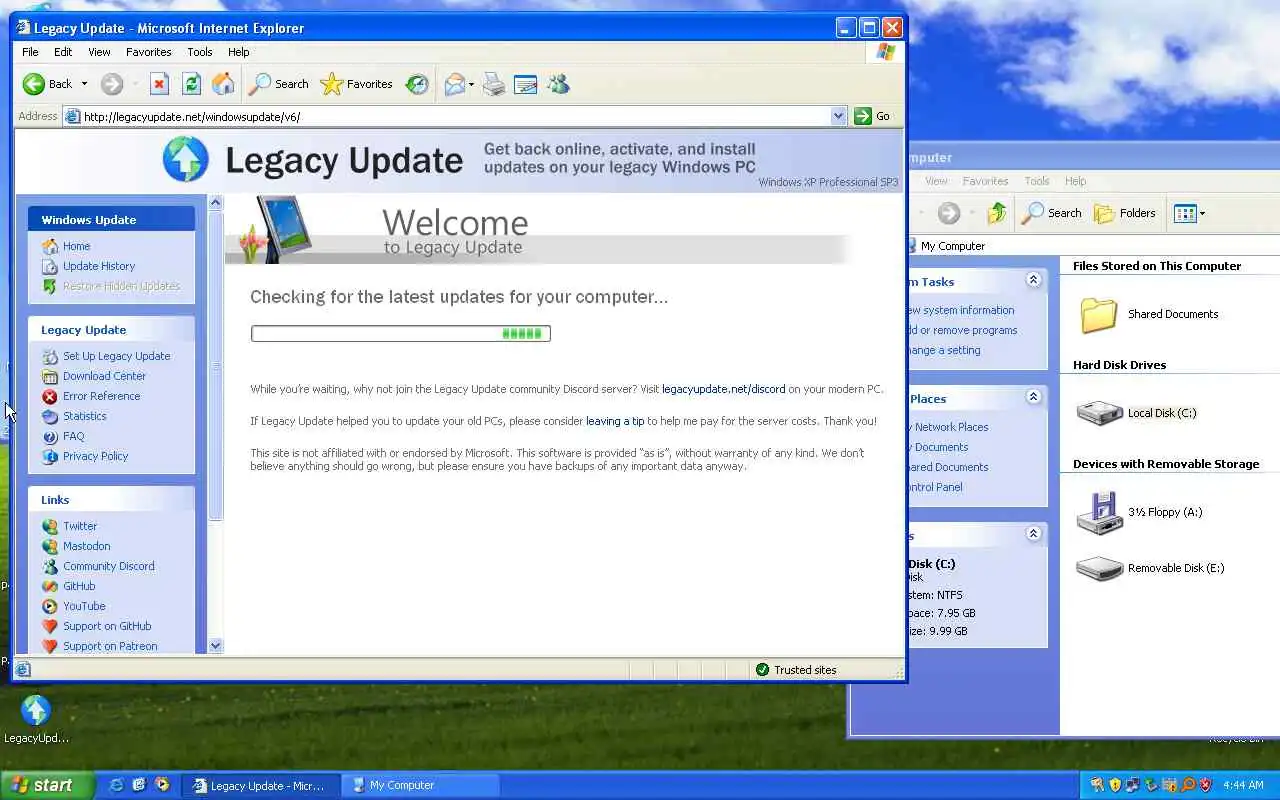This screenshot has width=1280, height=800.
Task: Click the Windows Start button
Action: click(47, 785)
